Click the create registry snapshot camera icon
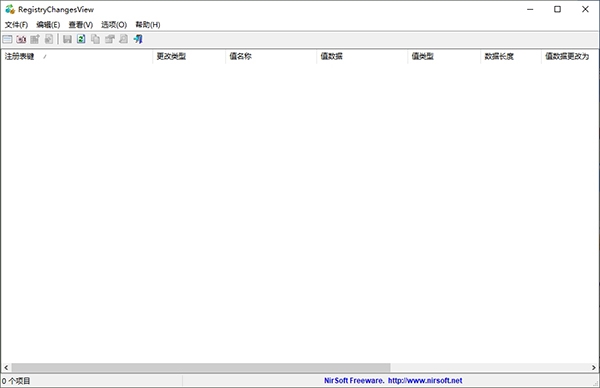The image size is (600, 388). click(x=21, y=39)
